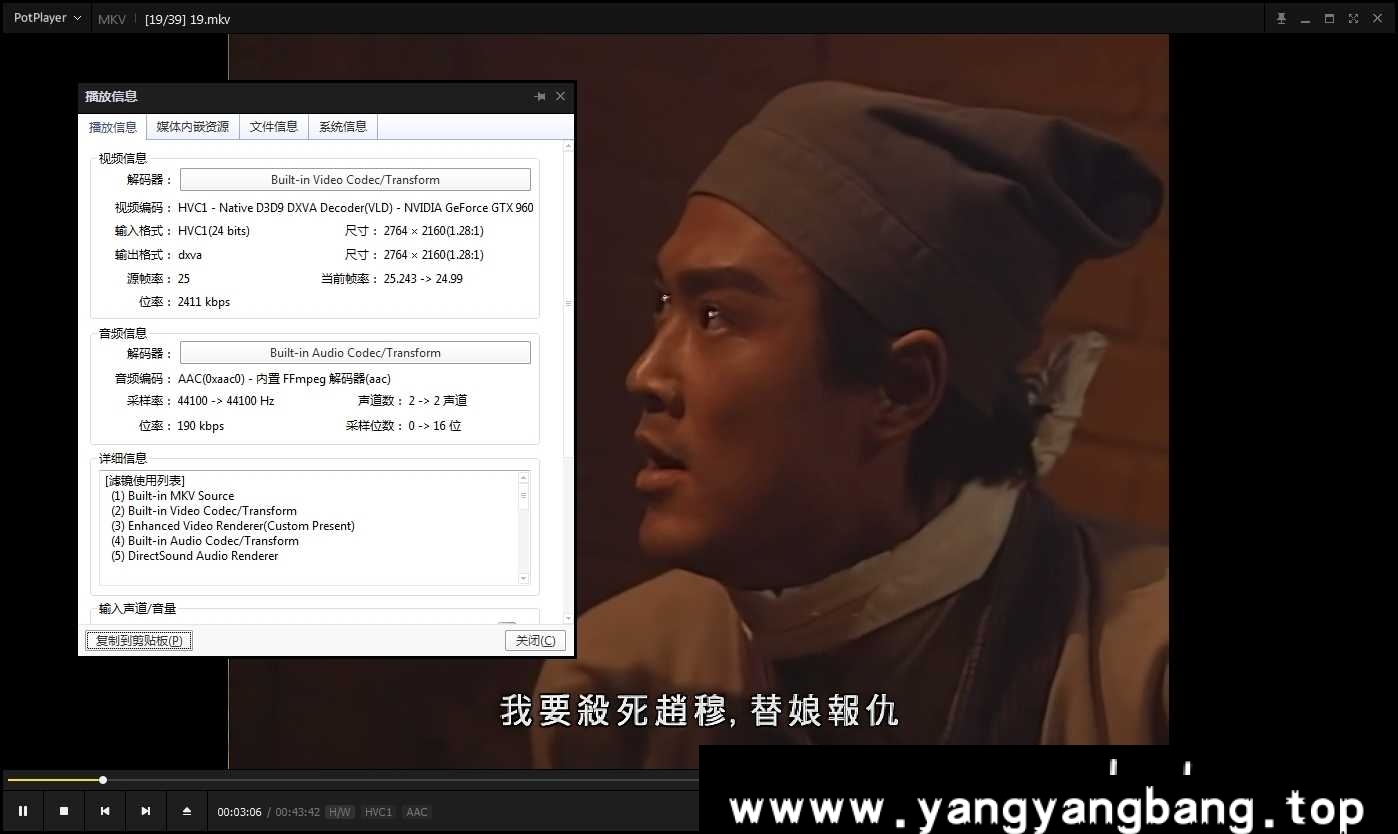
Task: Open the 文件信息 tab
Action: point(274,126)
